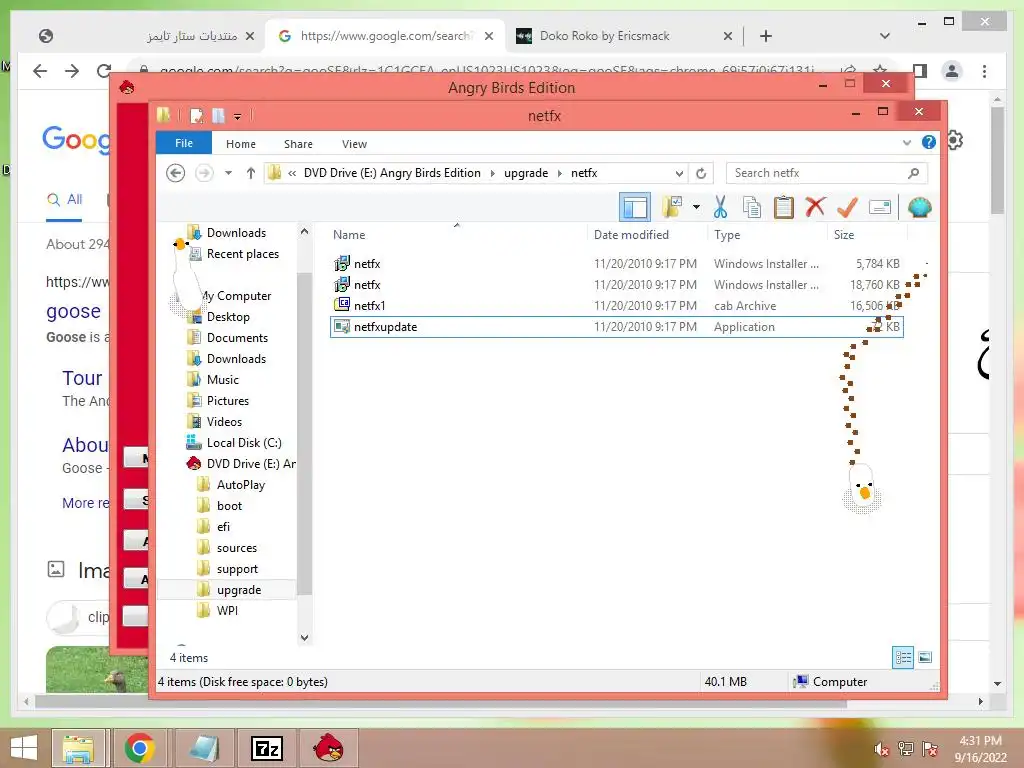Image resolution: width=1024 pixels, height=768 pixels.
Task: Sort by the Name column header
Action: [x=349, y=234]
